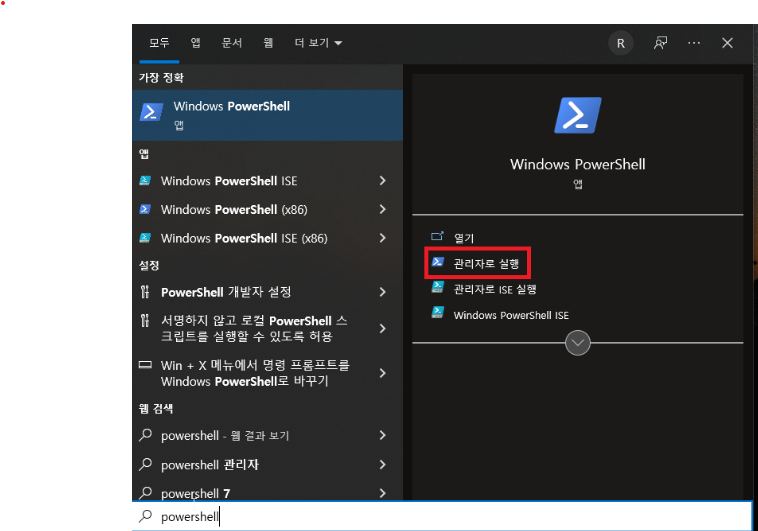Expand powershell - 웹 결과 보기 arrow
Image resolution: width=758 pixels, height=531 pixels.
382,435
